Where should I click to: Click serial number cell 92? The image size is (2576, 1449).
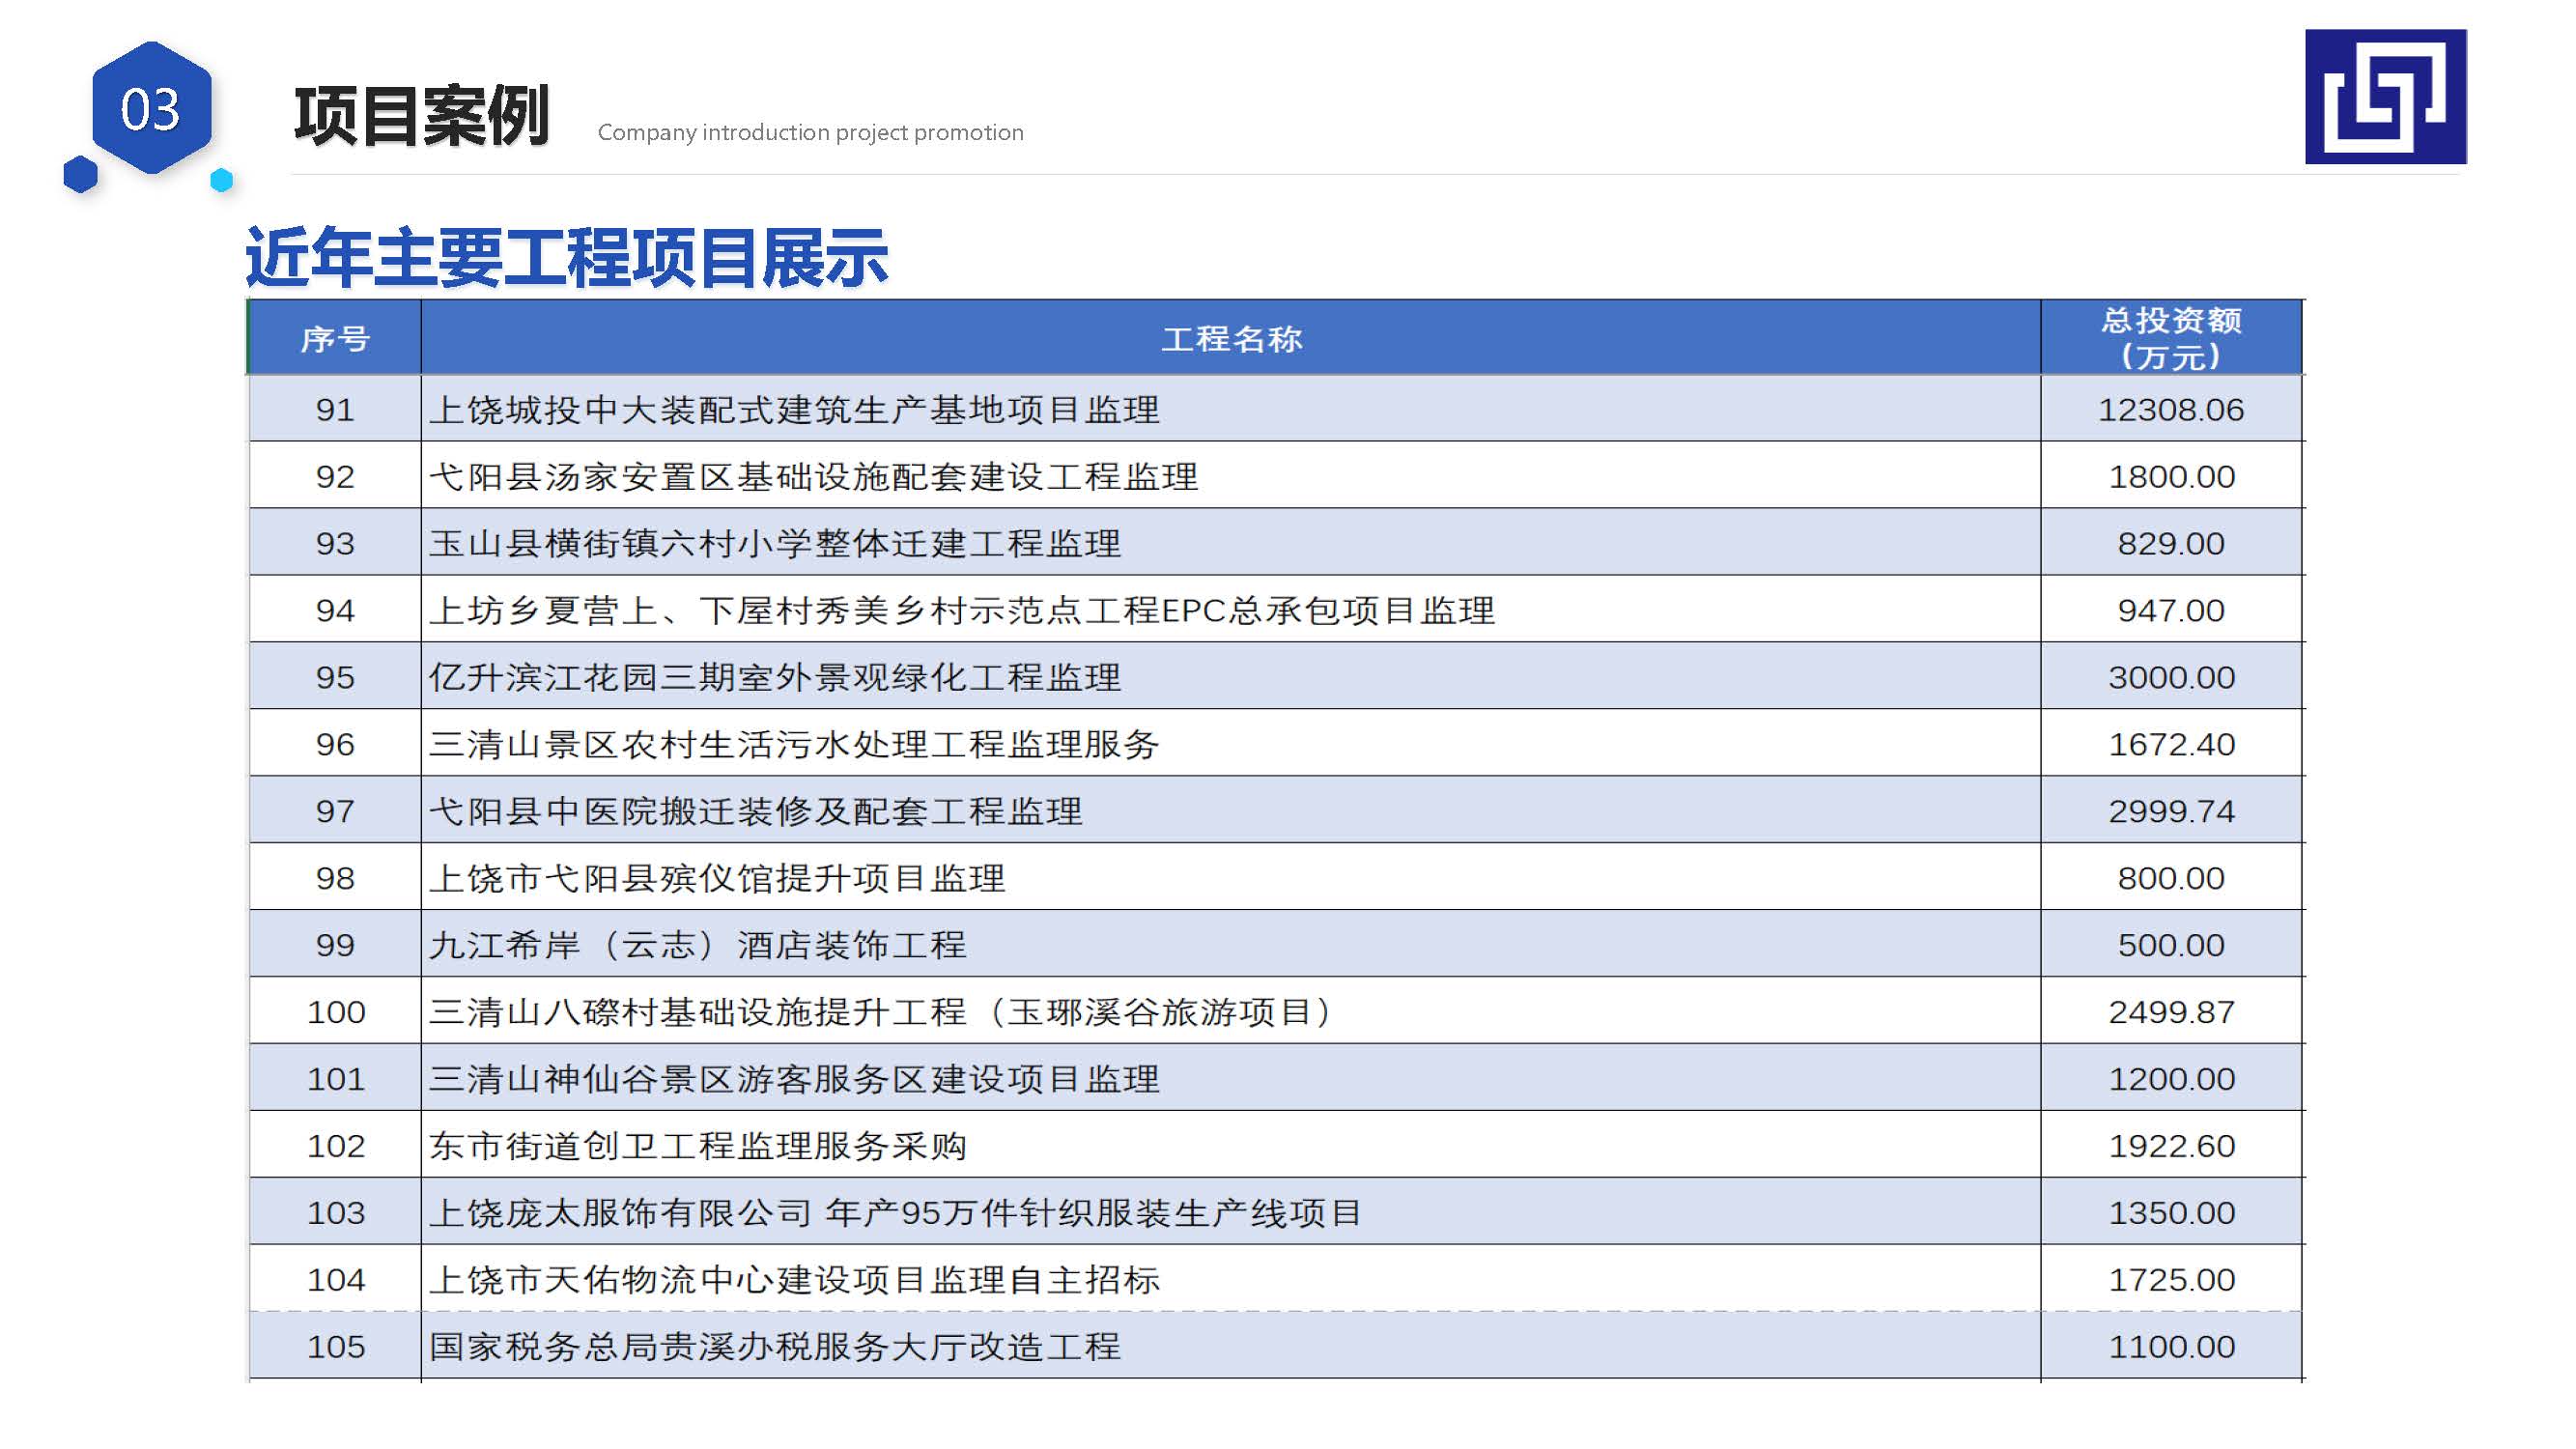pyautogui.click(x=335, y=476)
